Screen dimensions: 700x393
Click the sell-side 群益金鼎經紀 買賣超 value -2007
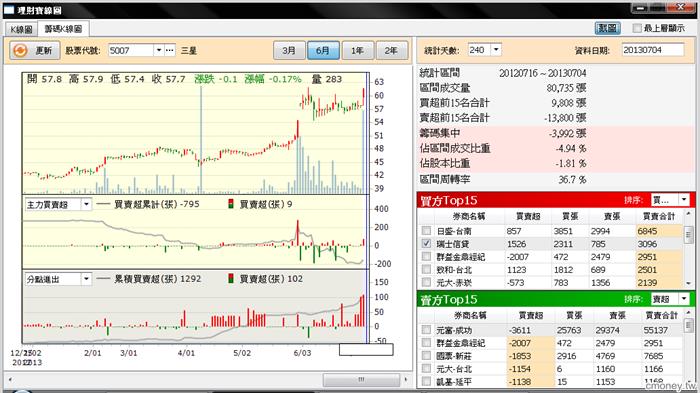[x=520, y=343]
